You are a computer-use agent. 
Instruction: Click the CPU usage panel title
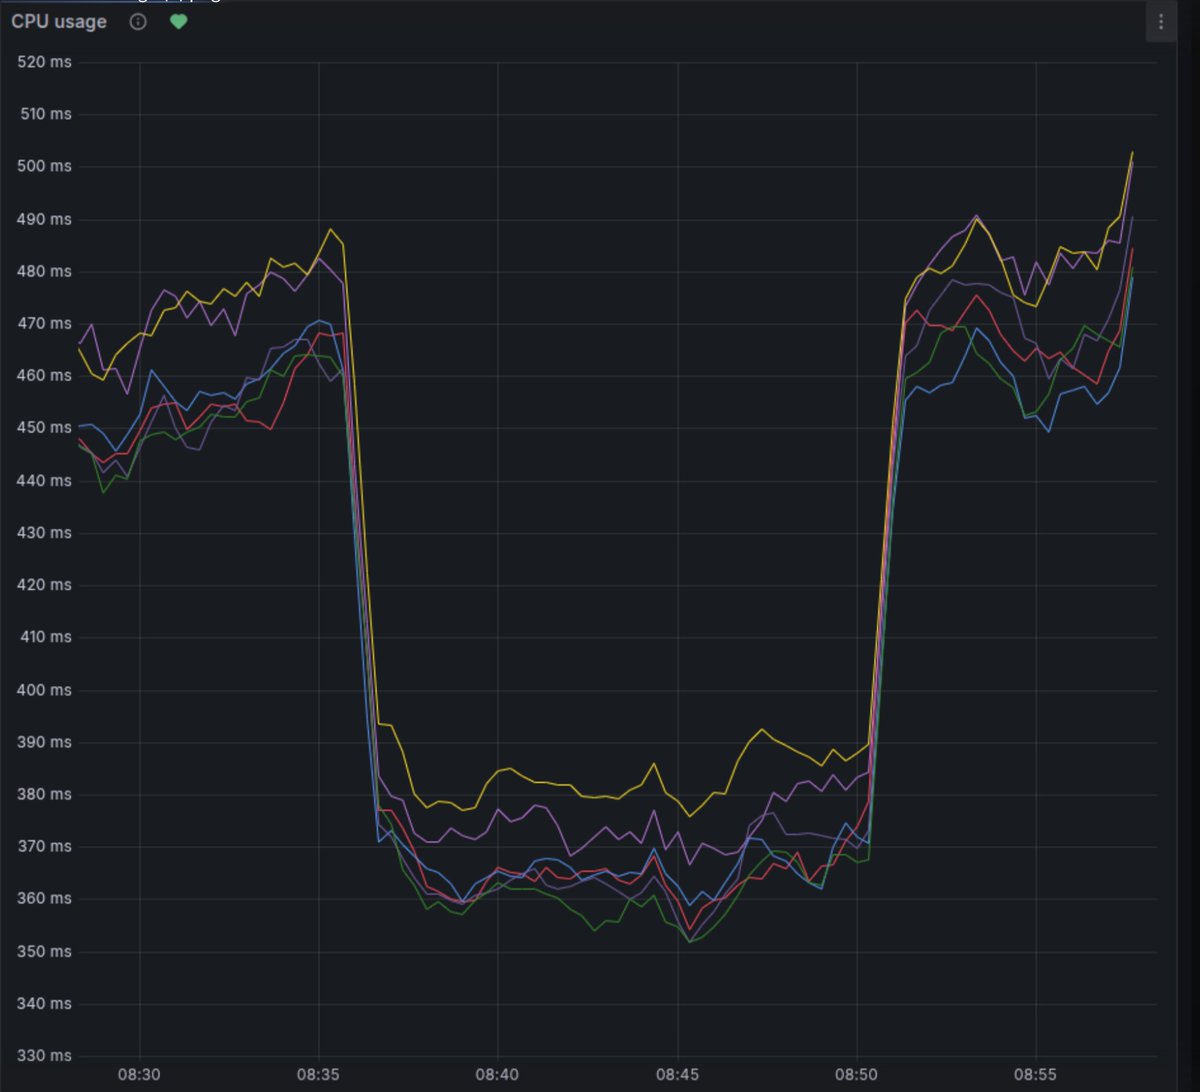(59, 21)
